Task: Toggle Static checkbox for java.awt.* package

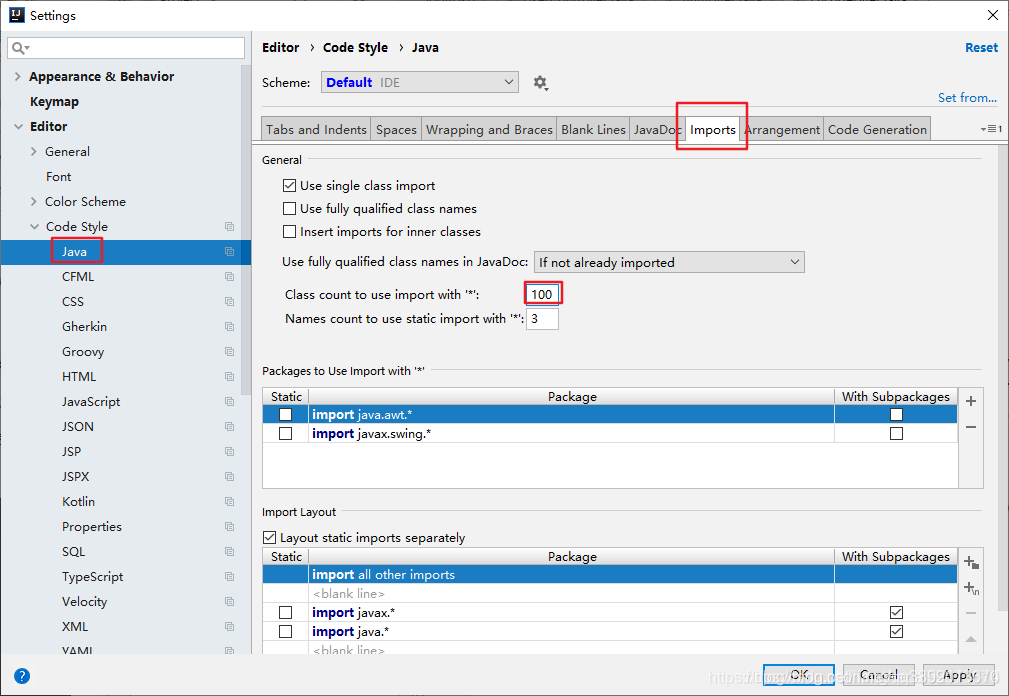Action: coord(286,415)
